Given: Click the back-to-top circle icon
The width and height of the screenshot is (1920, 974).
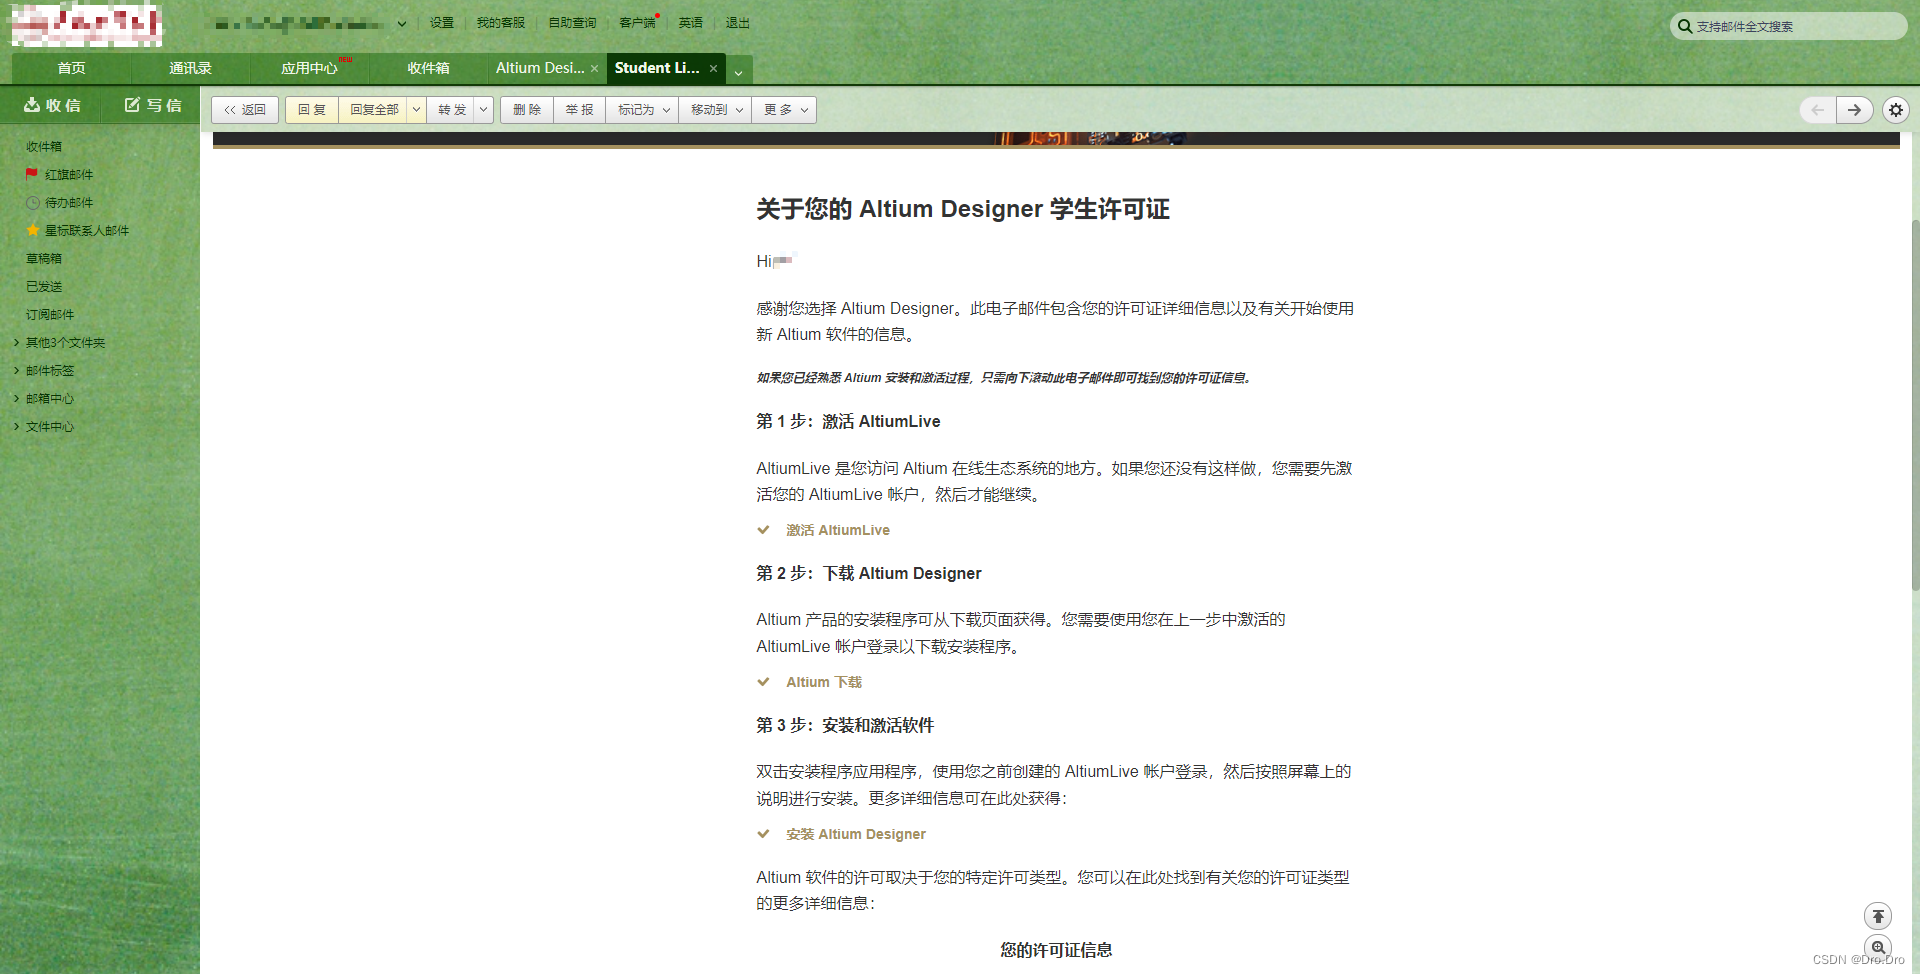Looking at the screenshot, I should (x=1878, y=915).
